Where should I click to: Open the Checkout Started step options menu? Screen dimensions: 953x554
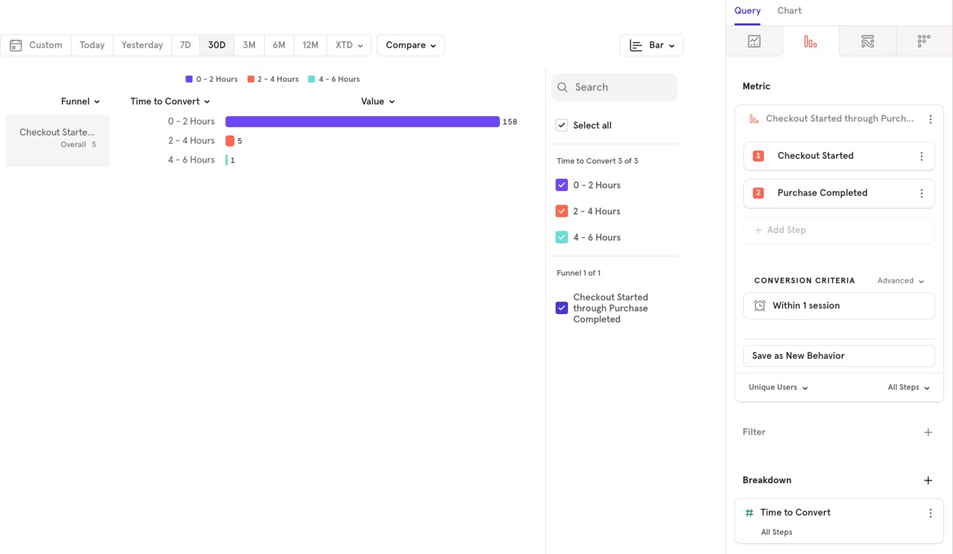921,156
